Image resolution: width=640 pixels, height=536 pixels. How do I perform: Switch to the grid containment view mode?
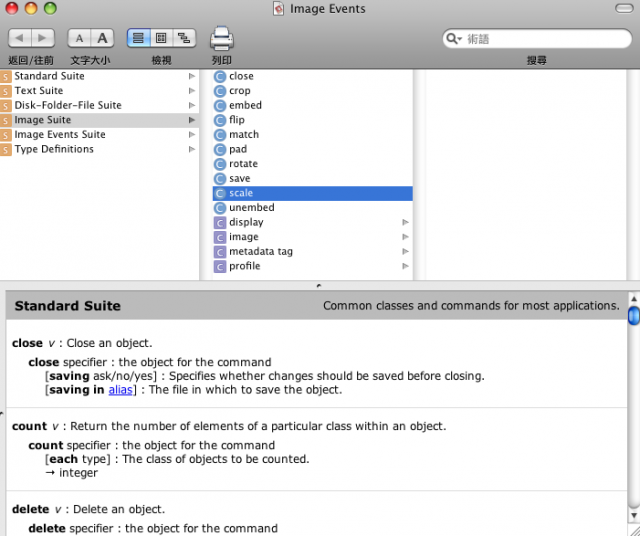click(x=161, y=38)
